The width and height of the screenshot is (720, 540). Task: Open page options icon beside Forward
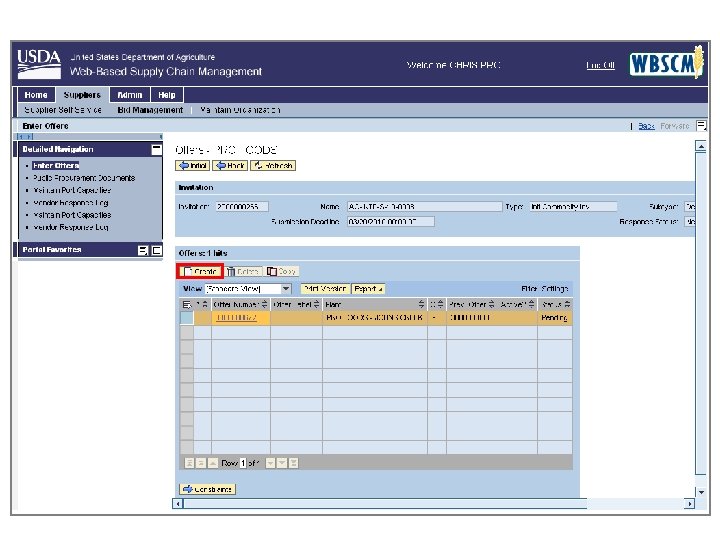[x=701, y=125]
